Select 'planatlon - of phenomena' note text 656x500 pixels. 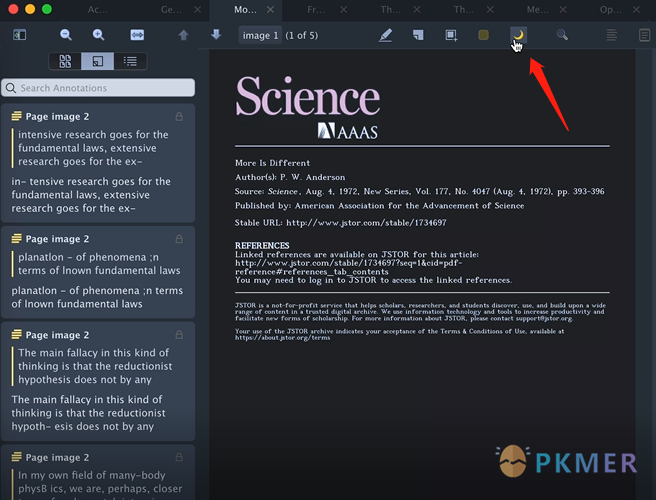pos(97,297)
